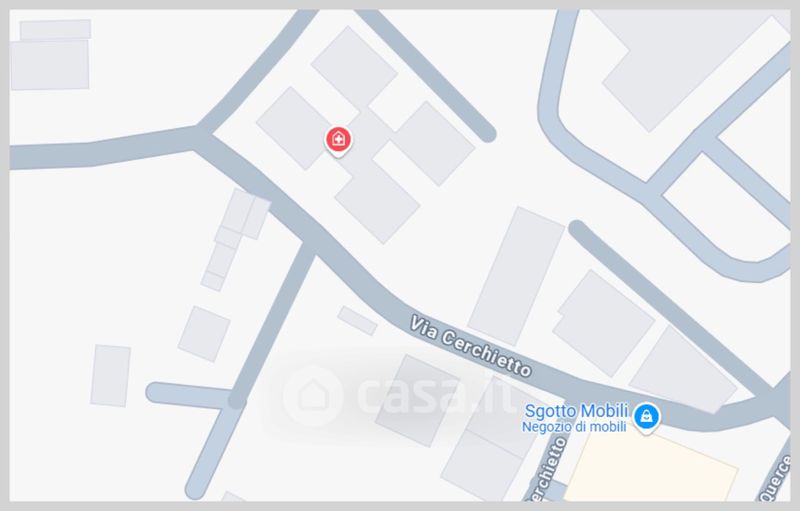Select the short horizontal dead-end road at lower left

191,395
